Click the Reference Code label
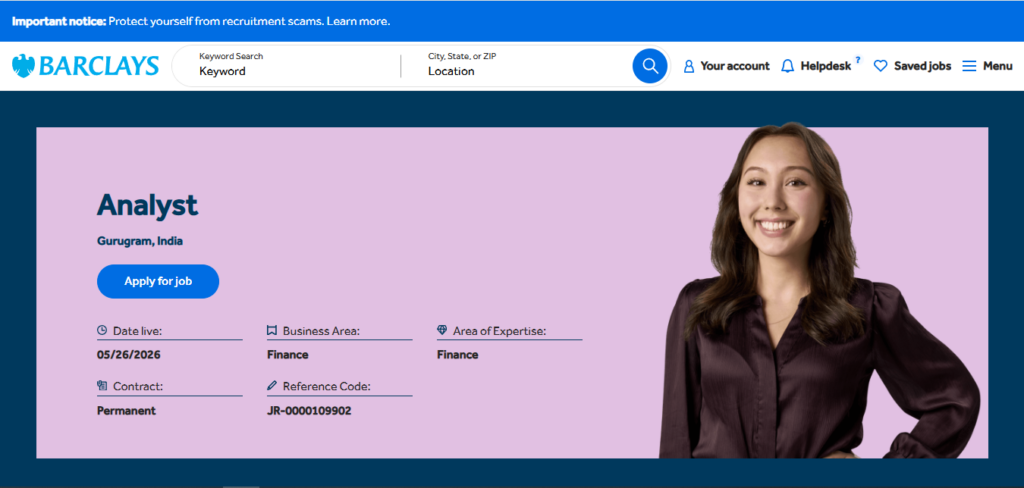Screen dimensions: 1024x488 tap(327, 387)
